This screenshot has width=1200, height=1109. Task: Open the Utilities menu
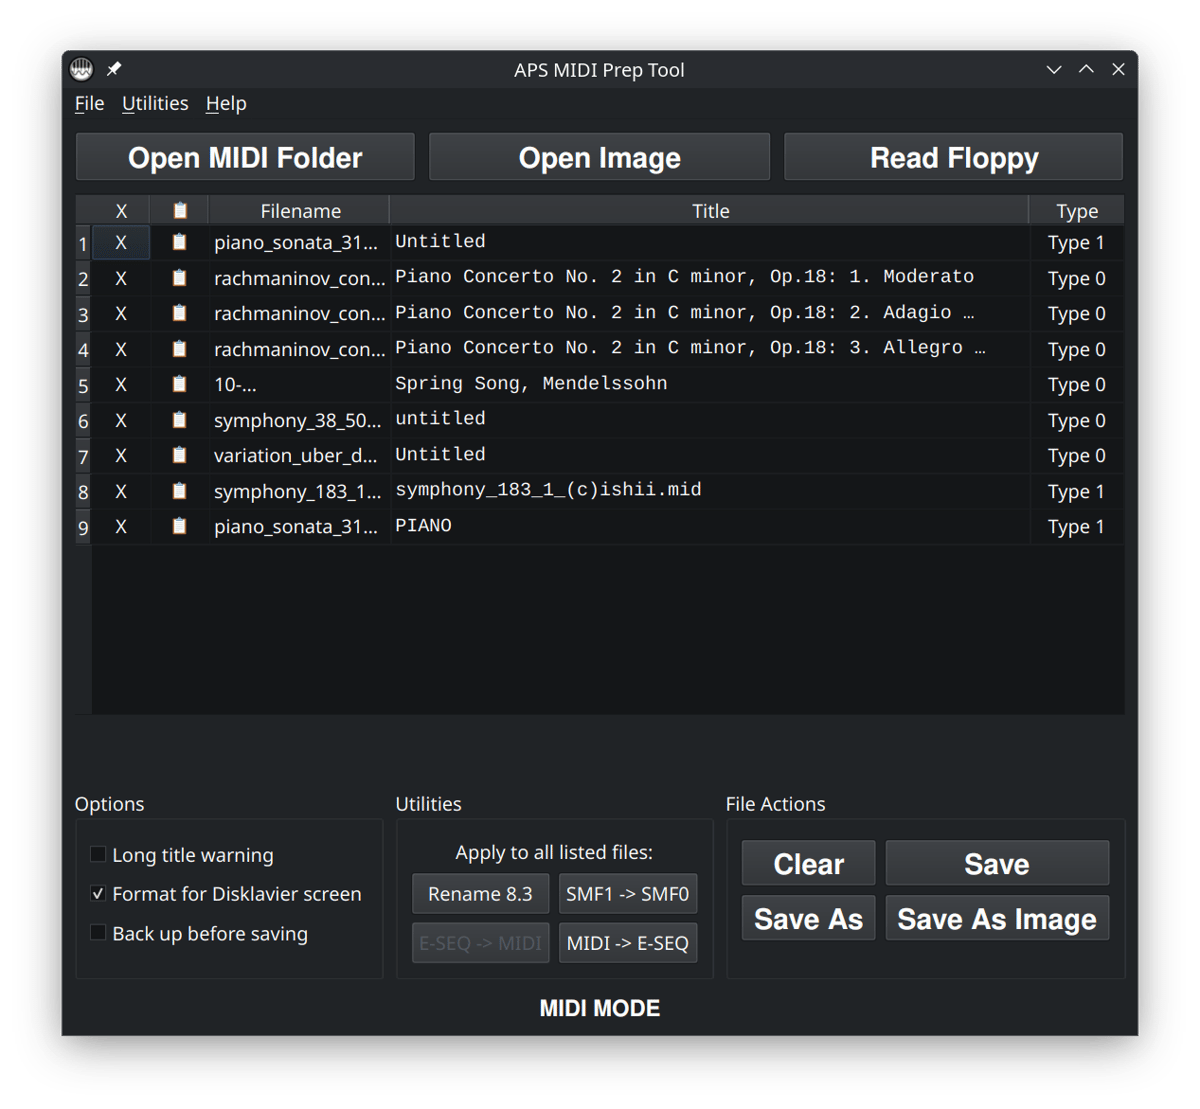[155, 104]
